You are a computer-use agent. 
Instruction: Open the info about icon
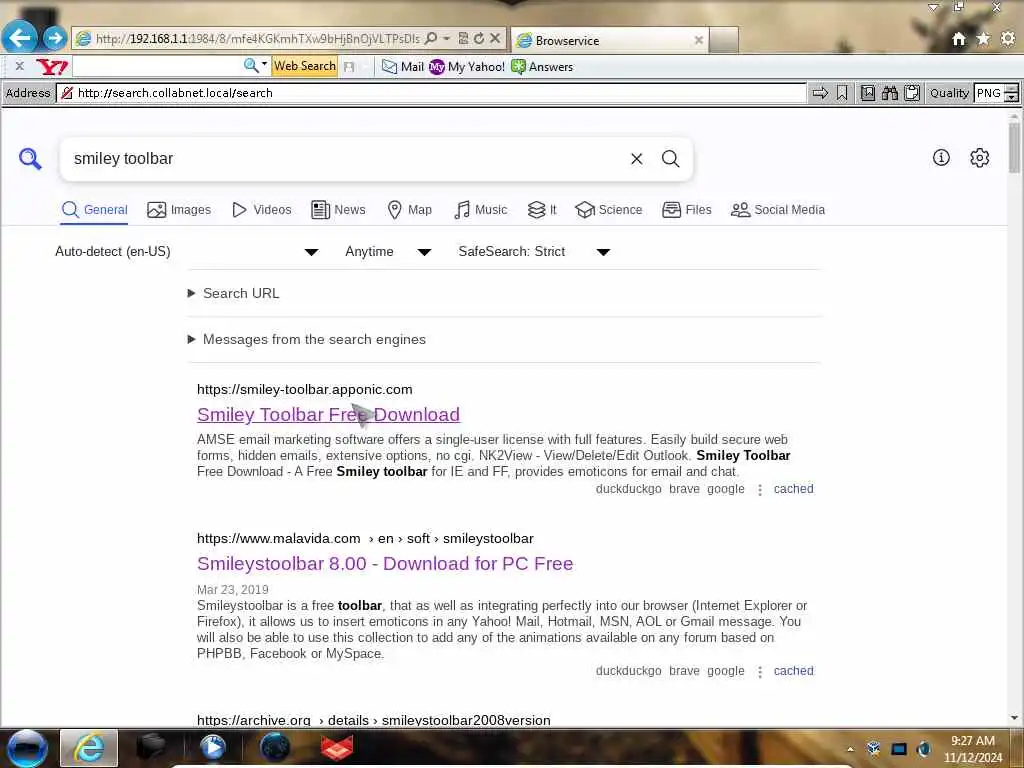941,157
